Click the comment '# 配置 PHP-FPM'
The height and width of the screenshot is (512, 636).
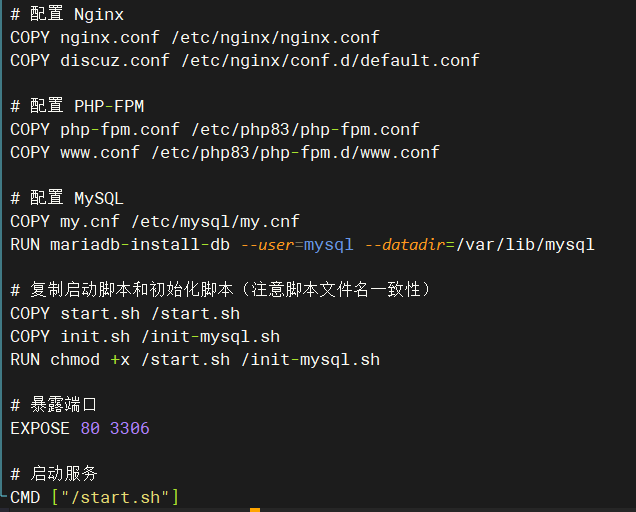pyautogui.click(x=77, y=106)
